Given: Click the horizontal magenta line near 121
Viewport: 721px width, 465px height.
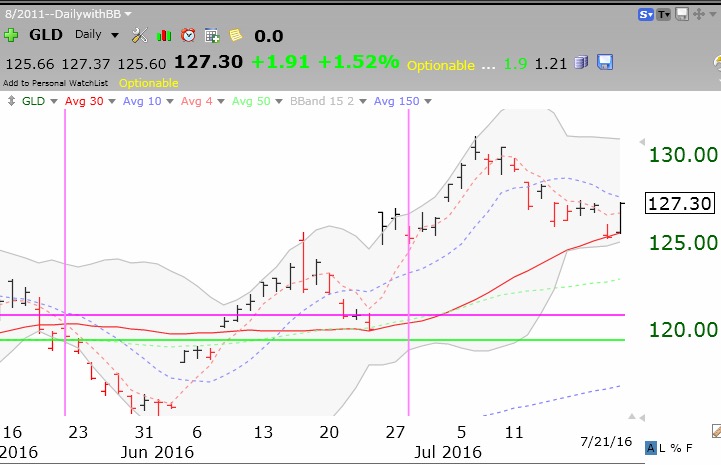Looking at the screenshot, I should click(x=313, y=315).
